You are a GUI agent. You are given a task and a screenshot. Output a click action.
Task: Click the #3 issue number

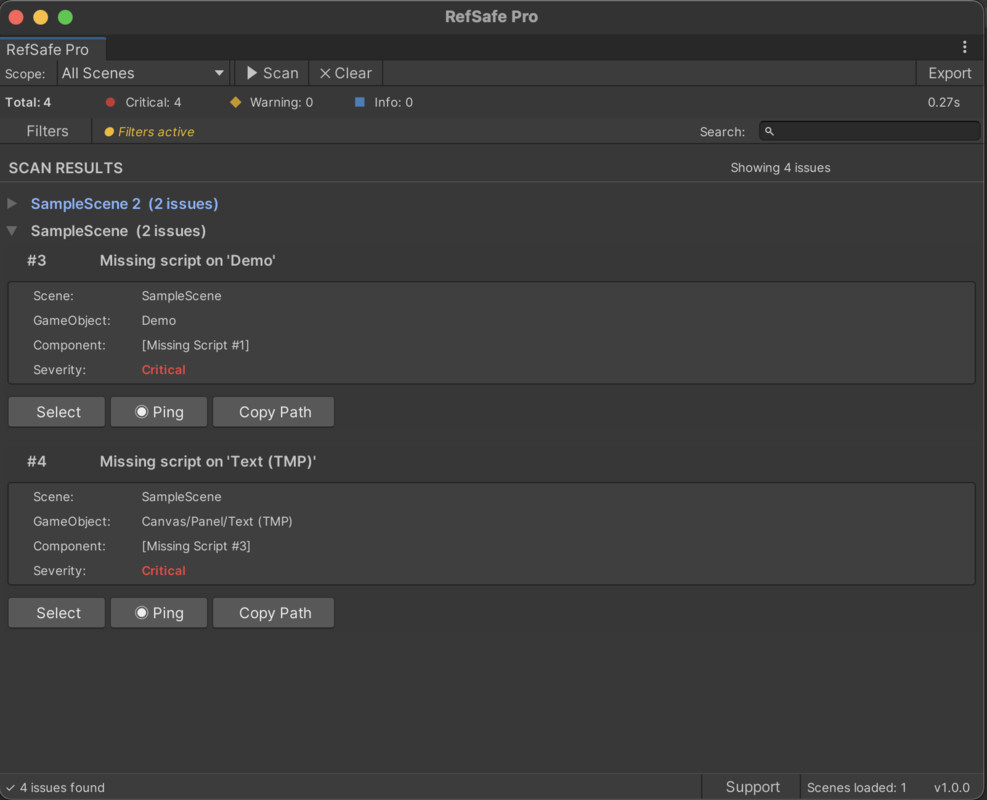coord(37,261)
